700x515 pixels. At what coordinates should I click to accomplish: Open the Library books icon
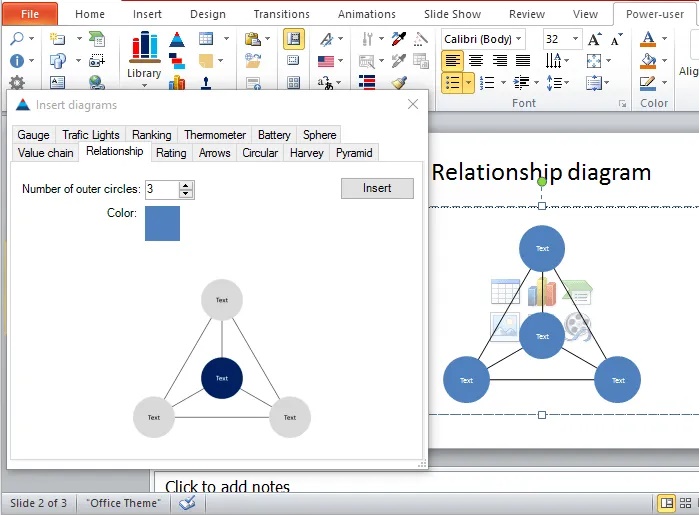point(144,46)
